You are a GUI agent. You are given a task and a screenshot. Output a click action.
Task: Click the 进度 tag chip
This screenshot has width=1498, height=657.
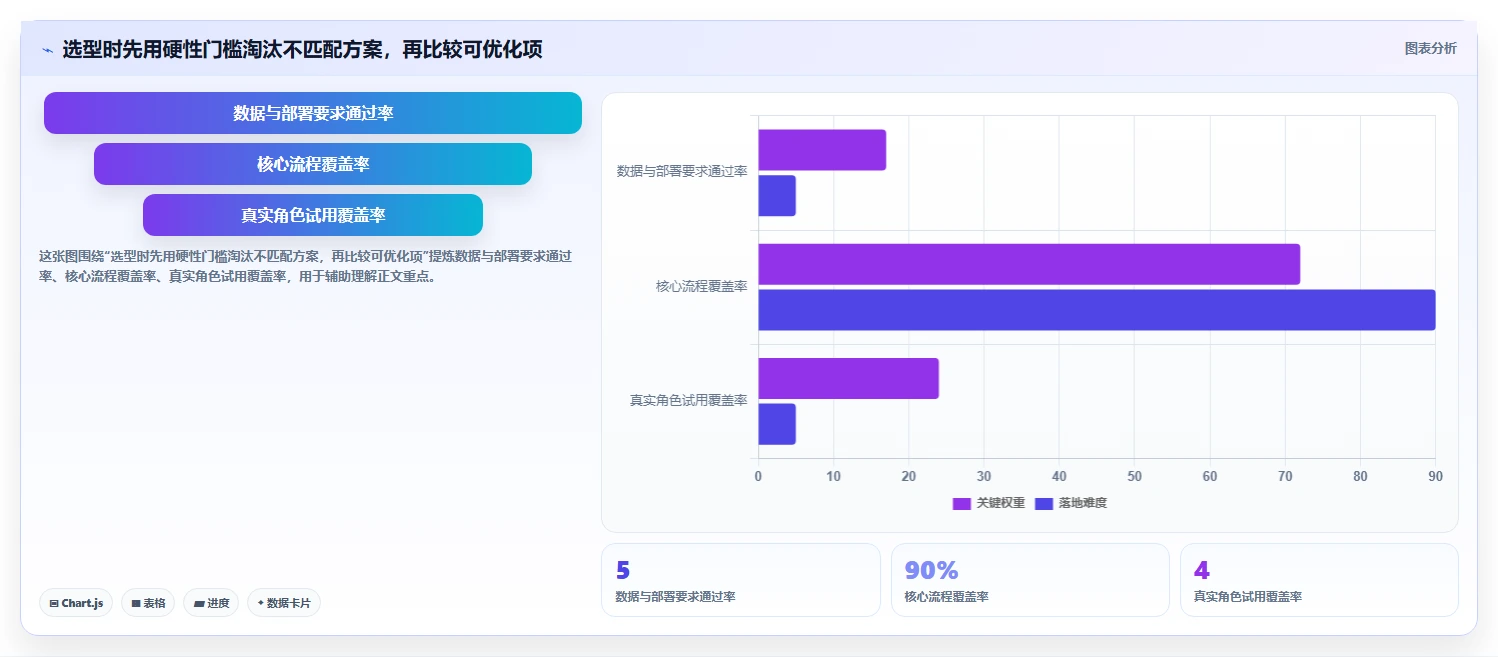tap(211, 603)
